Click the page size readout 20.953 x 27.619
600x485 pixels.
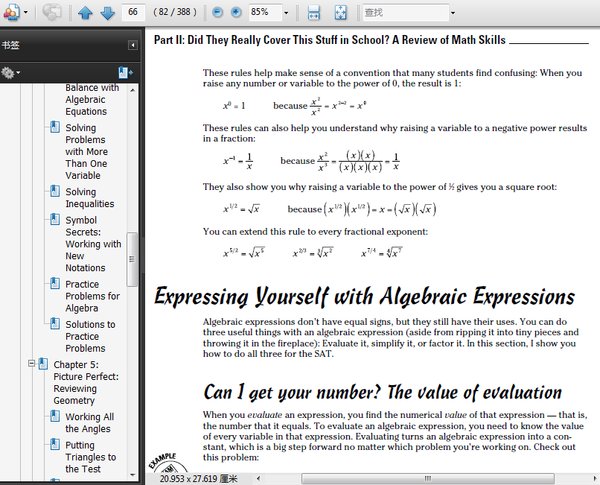point(199,478)
